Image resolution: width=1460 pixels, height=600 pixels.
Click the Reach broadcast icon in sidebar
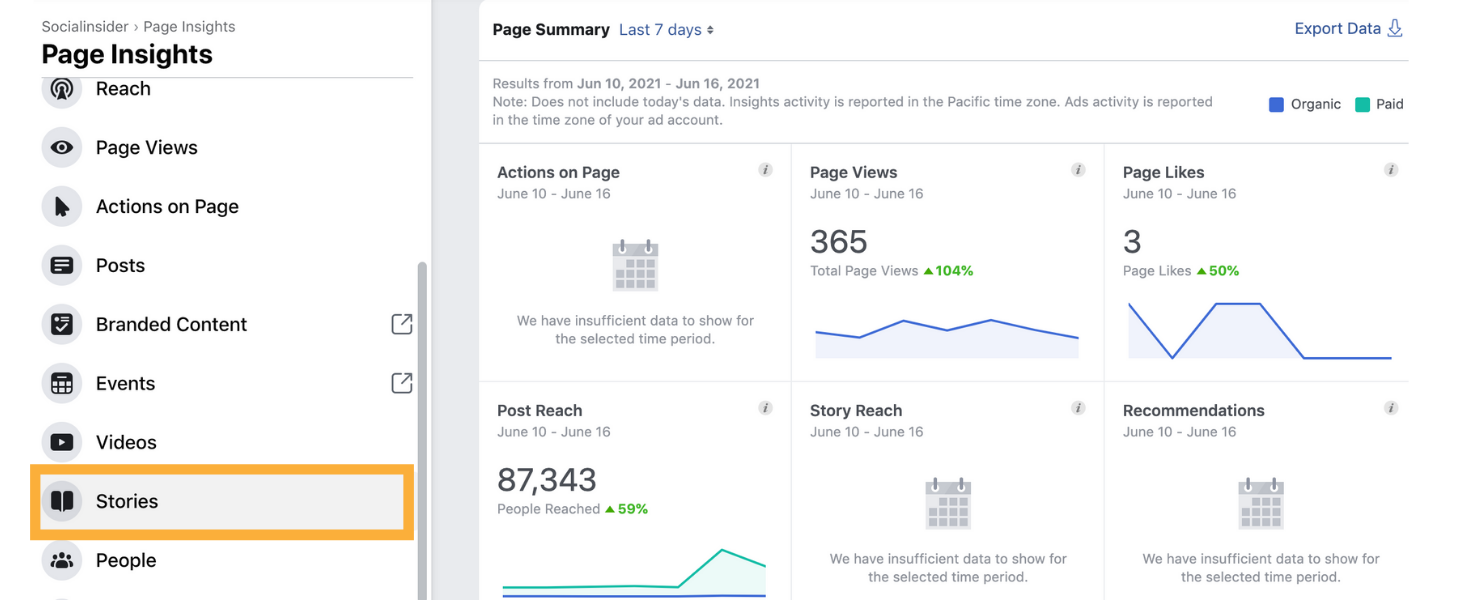[x=62, y=89]
